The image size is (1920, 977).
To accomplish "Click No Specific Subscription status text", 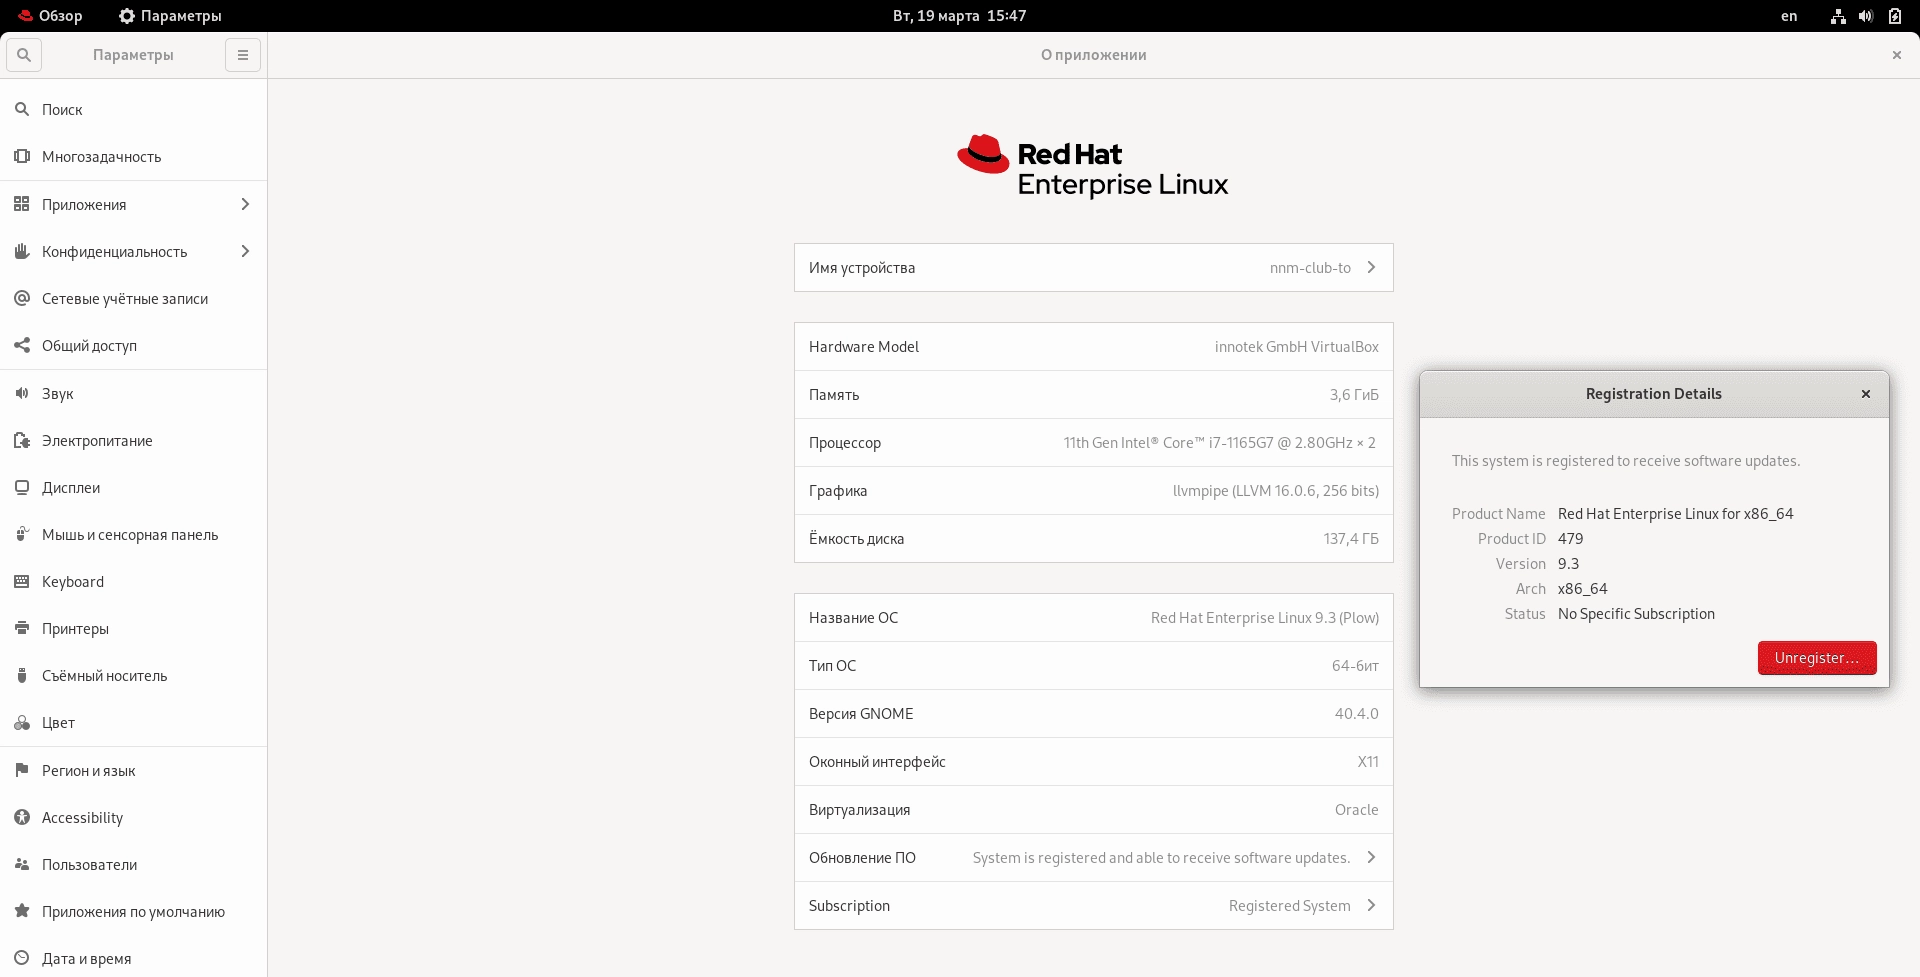I will [x=1636, y=614].
